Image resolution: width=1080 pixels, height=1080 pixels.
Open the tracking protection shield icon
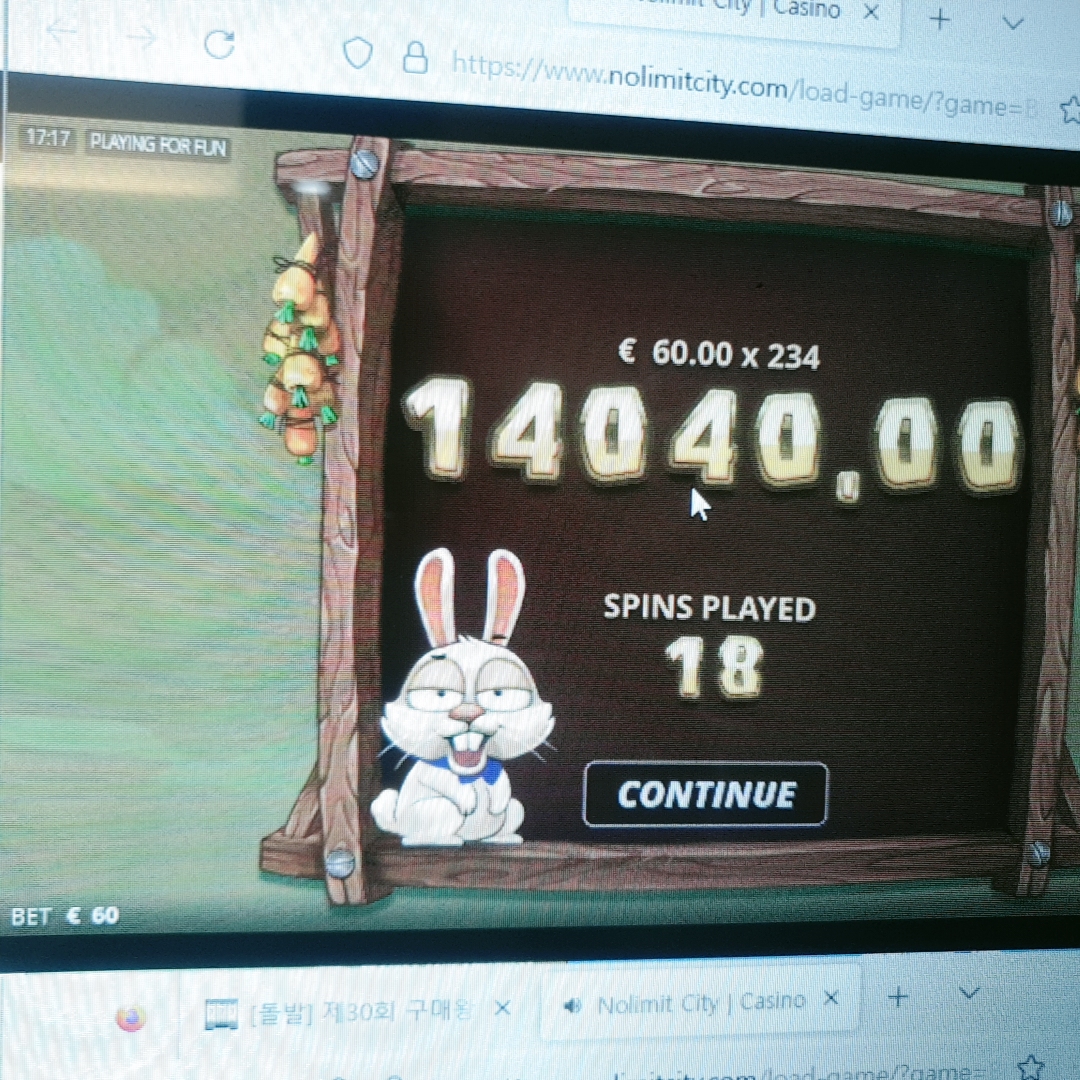click(x=357, y=53)
